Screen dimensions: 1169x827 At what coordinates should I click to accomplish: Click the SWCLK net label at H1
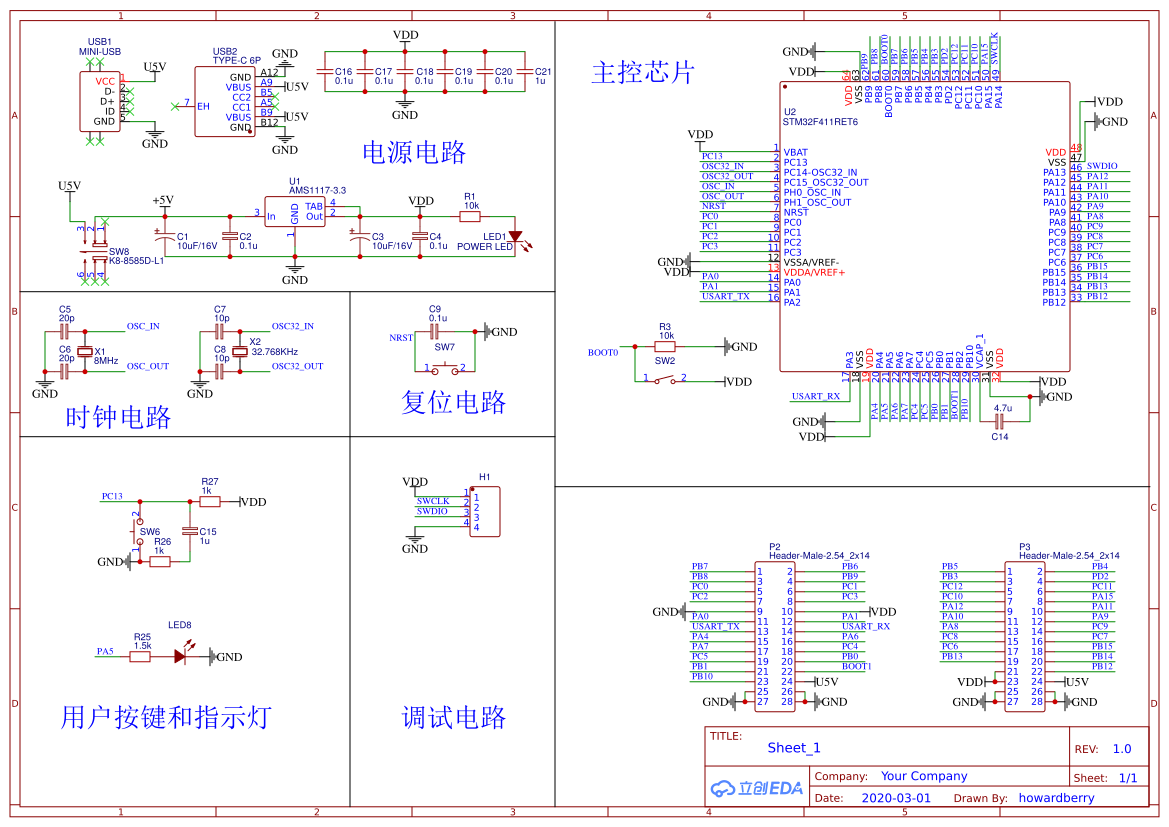pyautogui.click(x=432, y=502)
